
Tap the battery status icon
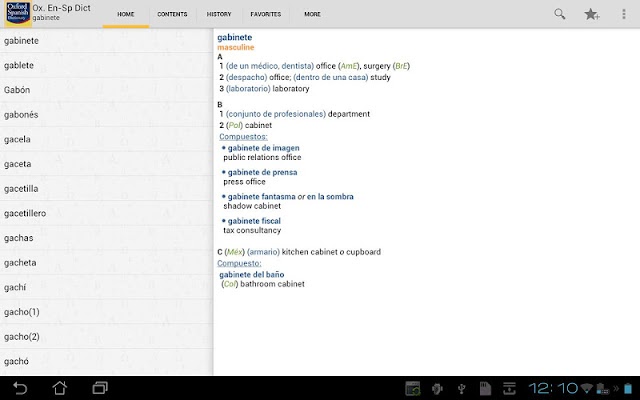(628, 388)
